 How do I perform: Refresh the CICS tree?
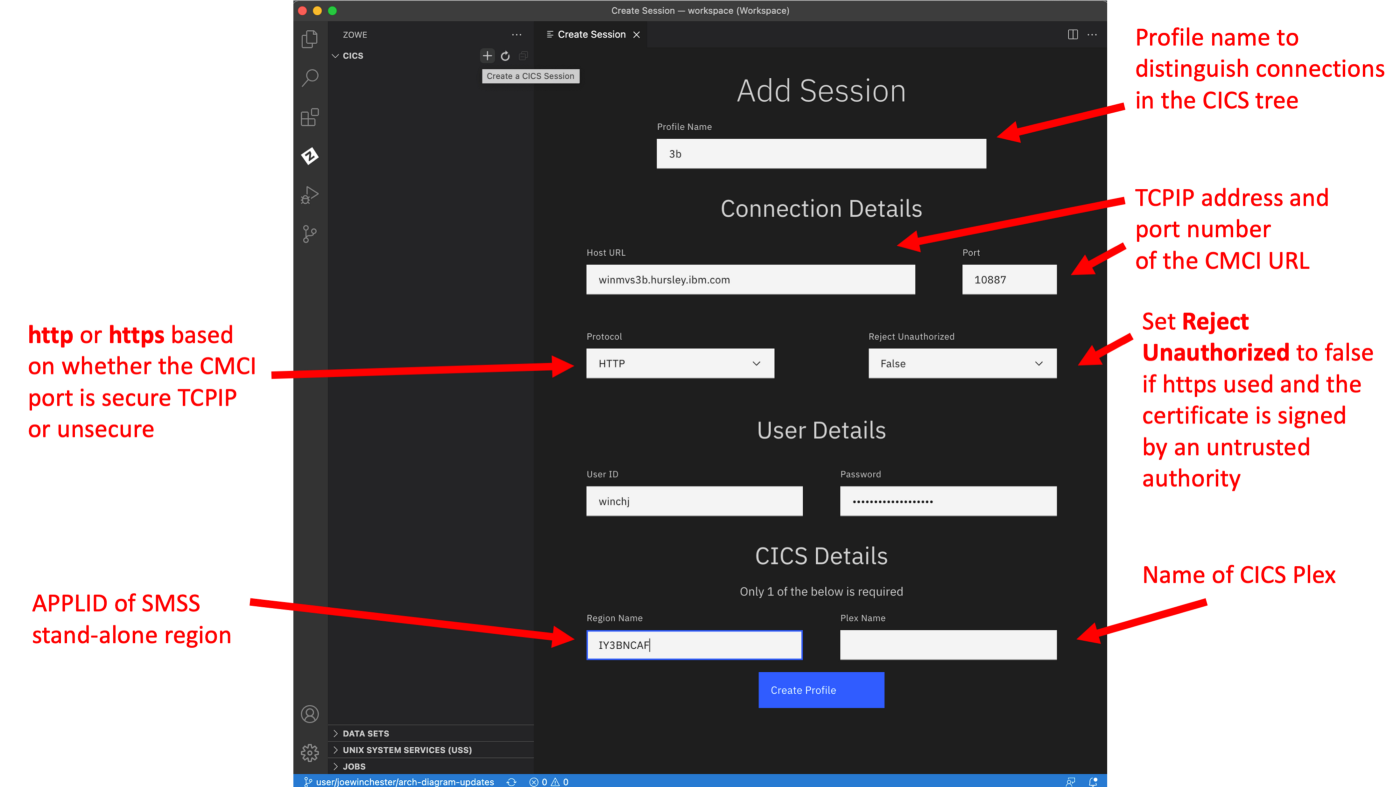[x=505, y=56]
